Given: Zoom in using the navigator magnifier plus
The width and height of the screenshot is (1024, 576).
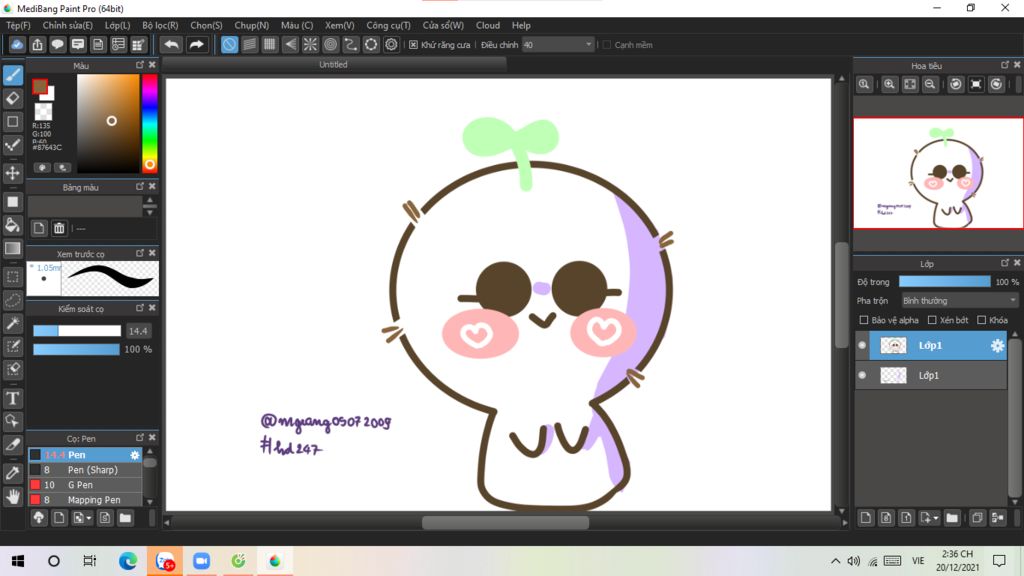Looking at the screenshot, I should pyautogui.click(x=889, y=84).
